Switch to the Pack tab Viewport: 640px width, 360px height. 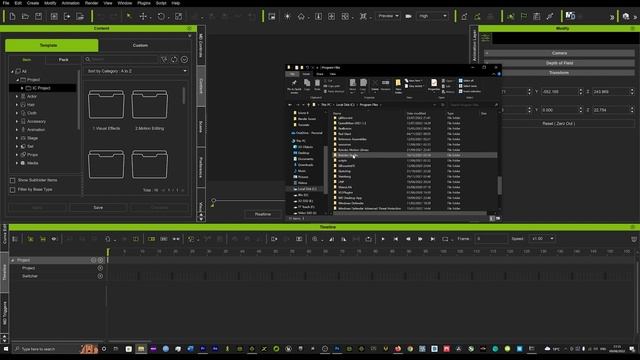pyautogui.click(x=63, y=60)
